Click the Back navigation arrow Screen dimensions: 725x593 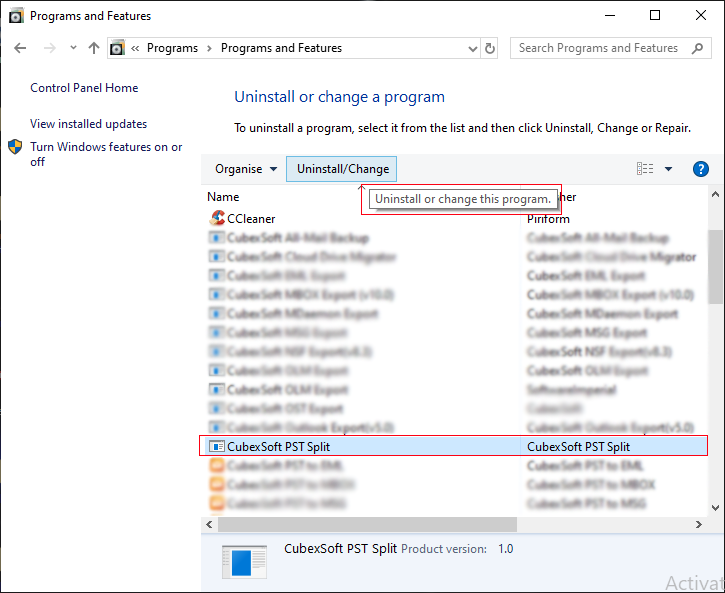coord(20,48)
